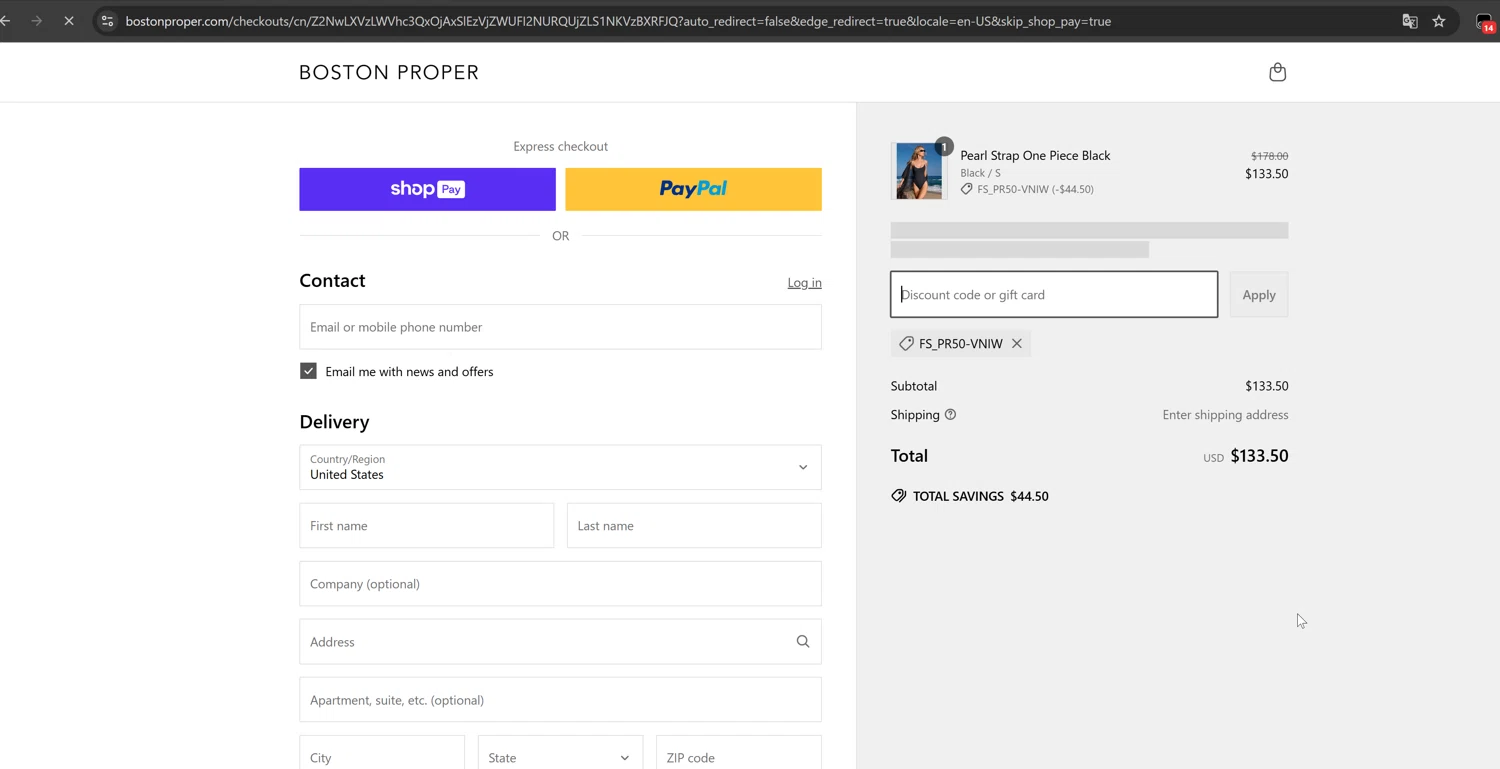Click the Pearl Strap One Piece thumbnail
Image resolution: width=1500 pixels, height=769 pixels.
point(918,171)
